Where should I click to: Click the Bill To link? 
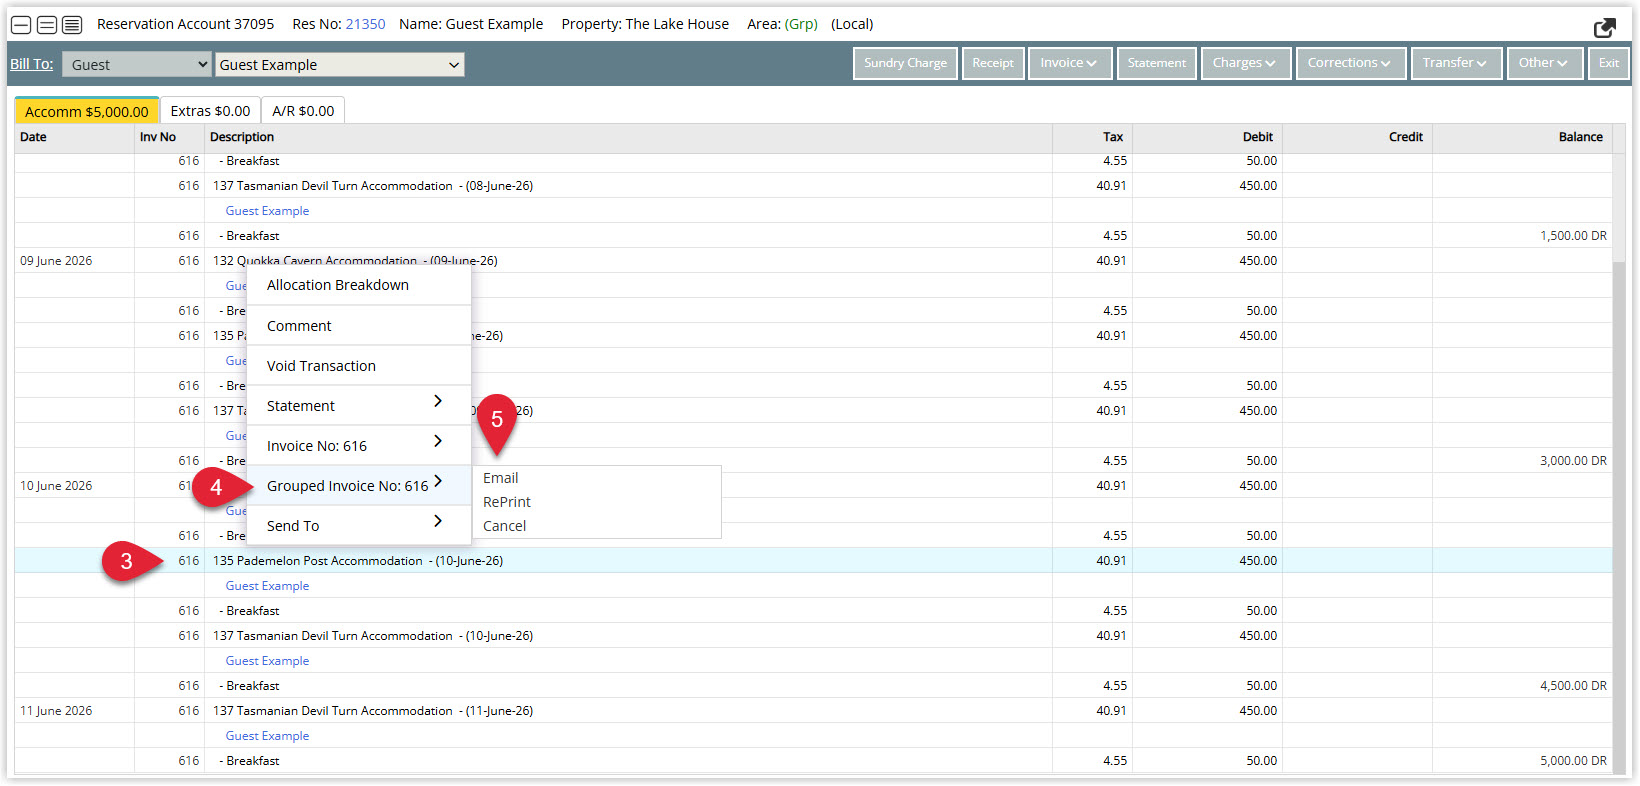click(31, 64)
